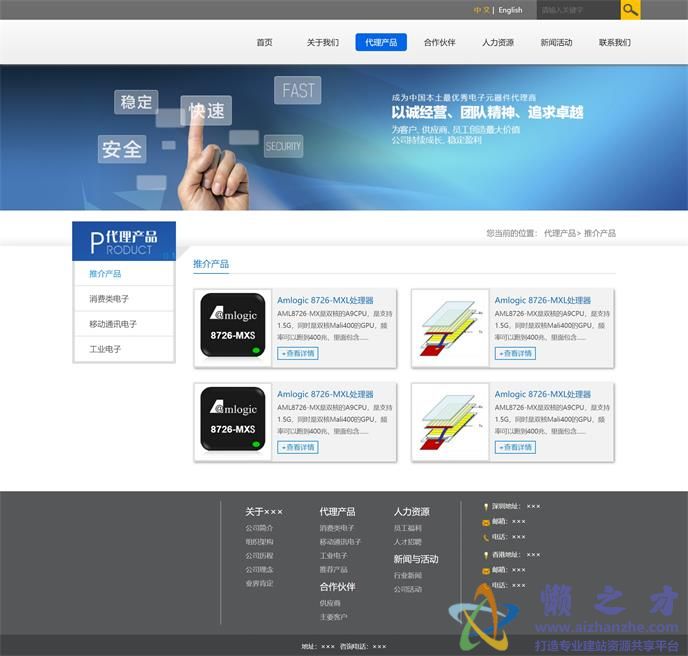This screenshot has width=688, height=656.
Task: Click the envelope icon under Shenzhen address
Action: tap(486, 522)
